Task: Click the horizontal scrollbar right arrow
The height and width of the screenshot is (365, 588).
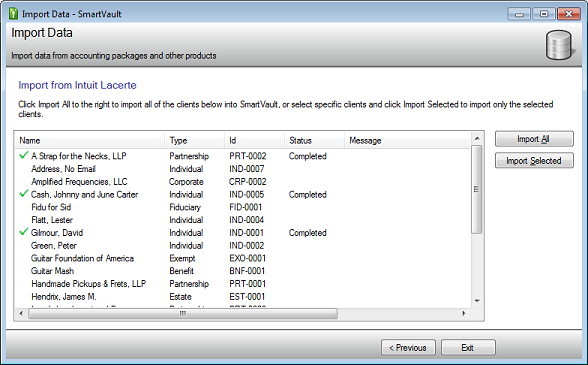Action: [x=464, y=313]
